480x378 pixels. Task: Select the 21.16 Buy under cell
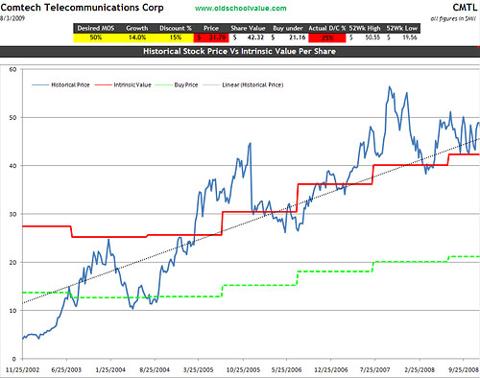click(289, 38)
